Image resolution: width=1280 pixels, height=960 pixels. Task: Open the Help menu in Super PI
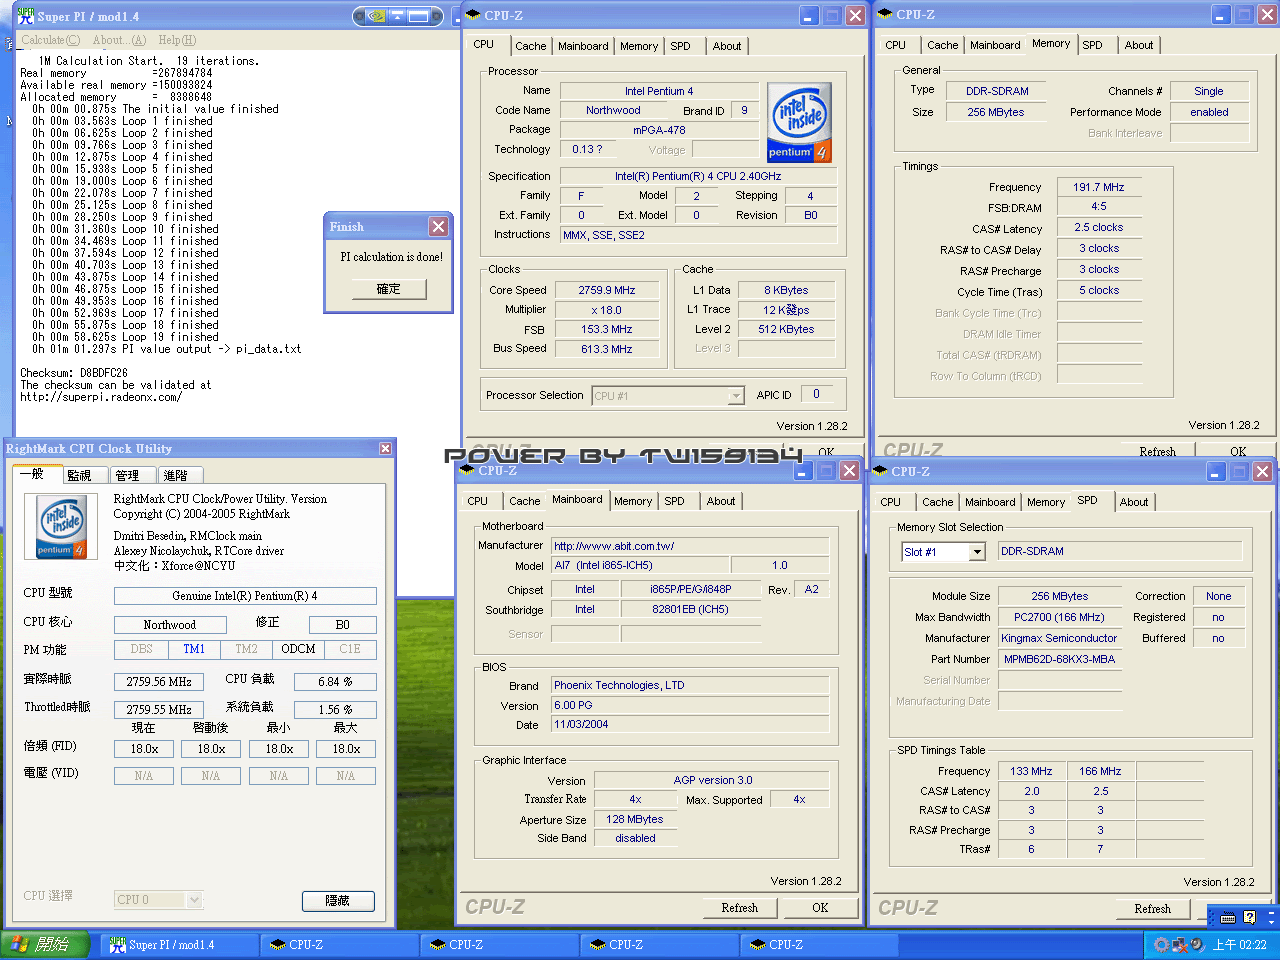tap(177, 40)
